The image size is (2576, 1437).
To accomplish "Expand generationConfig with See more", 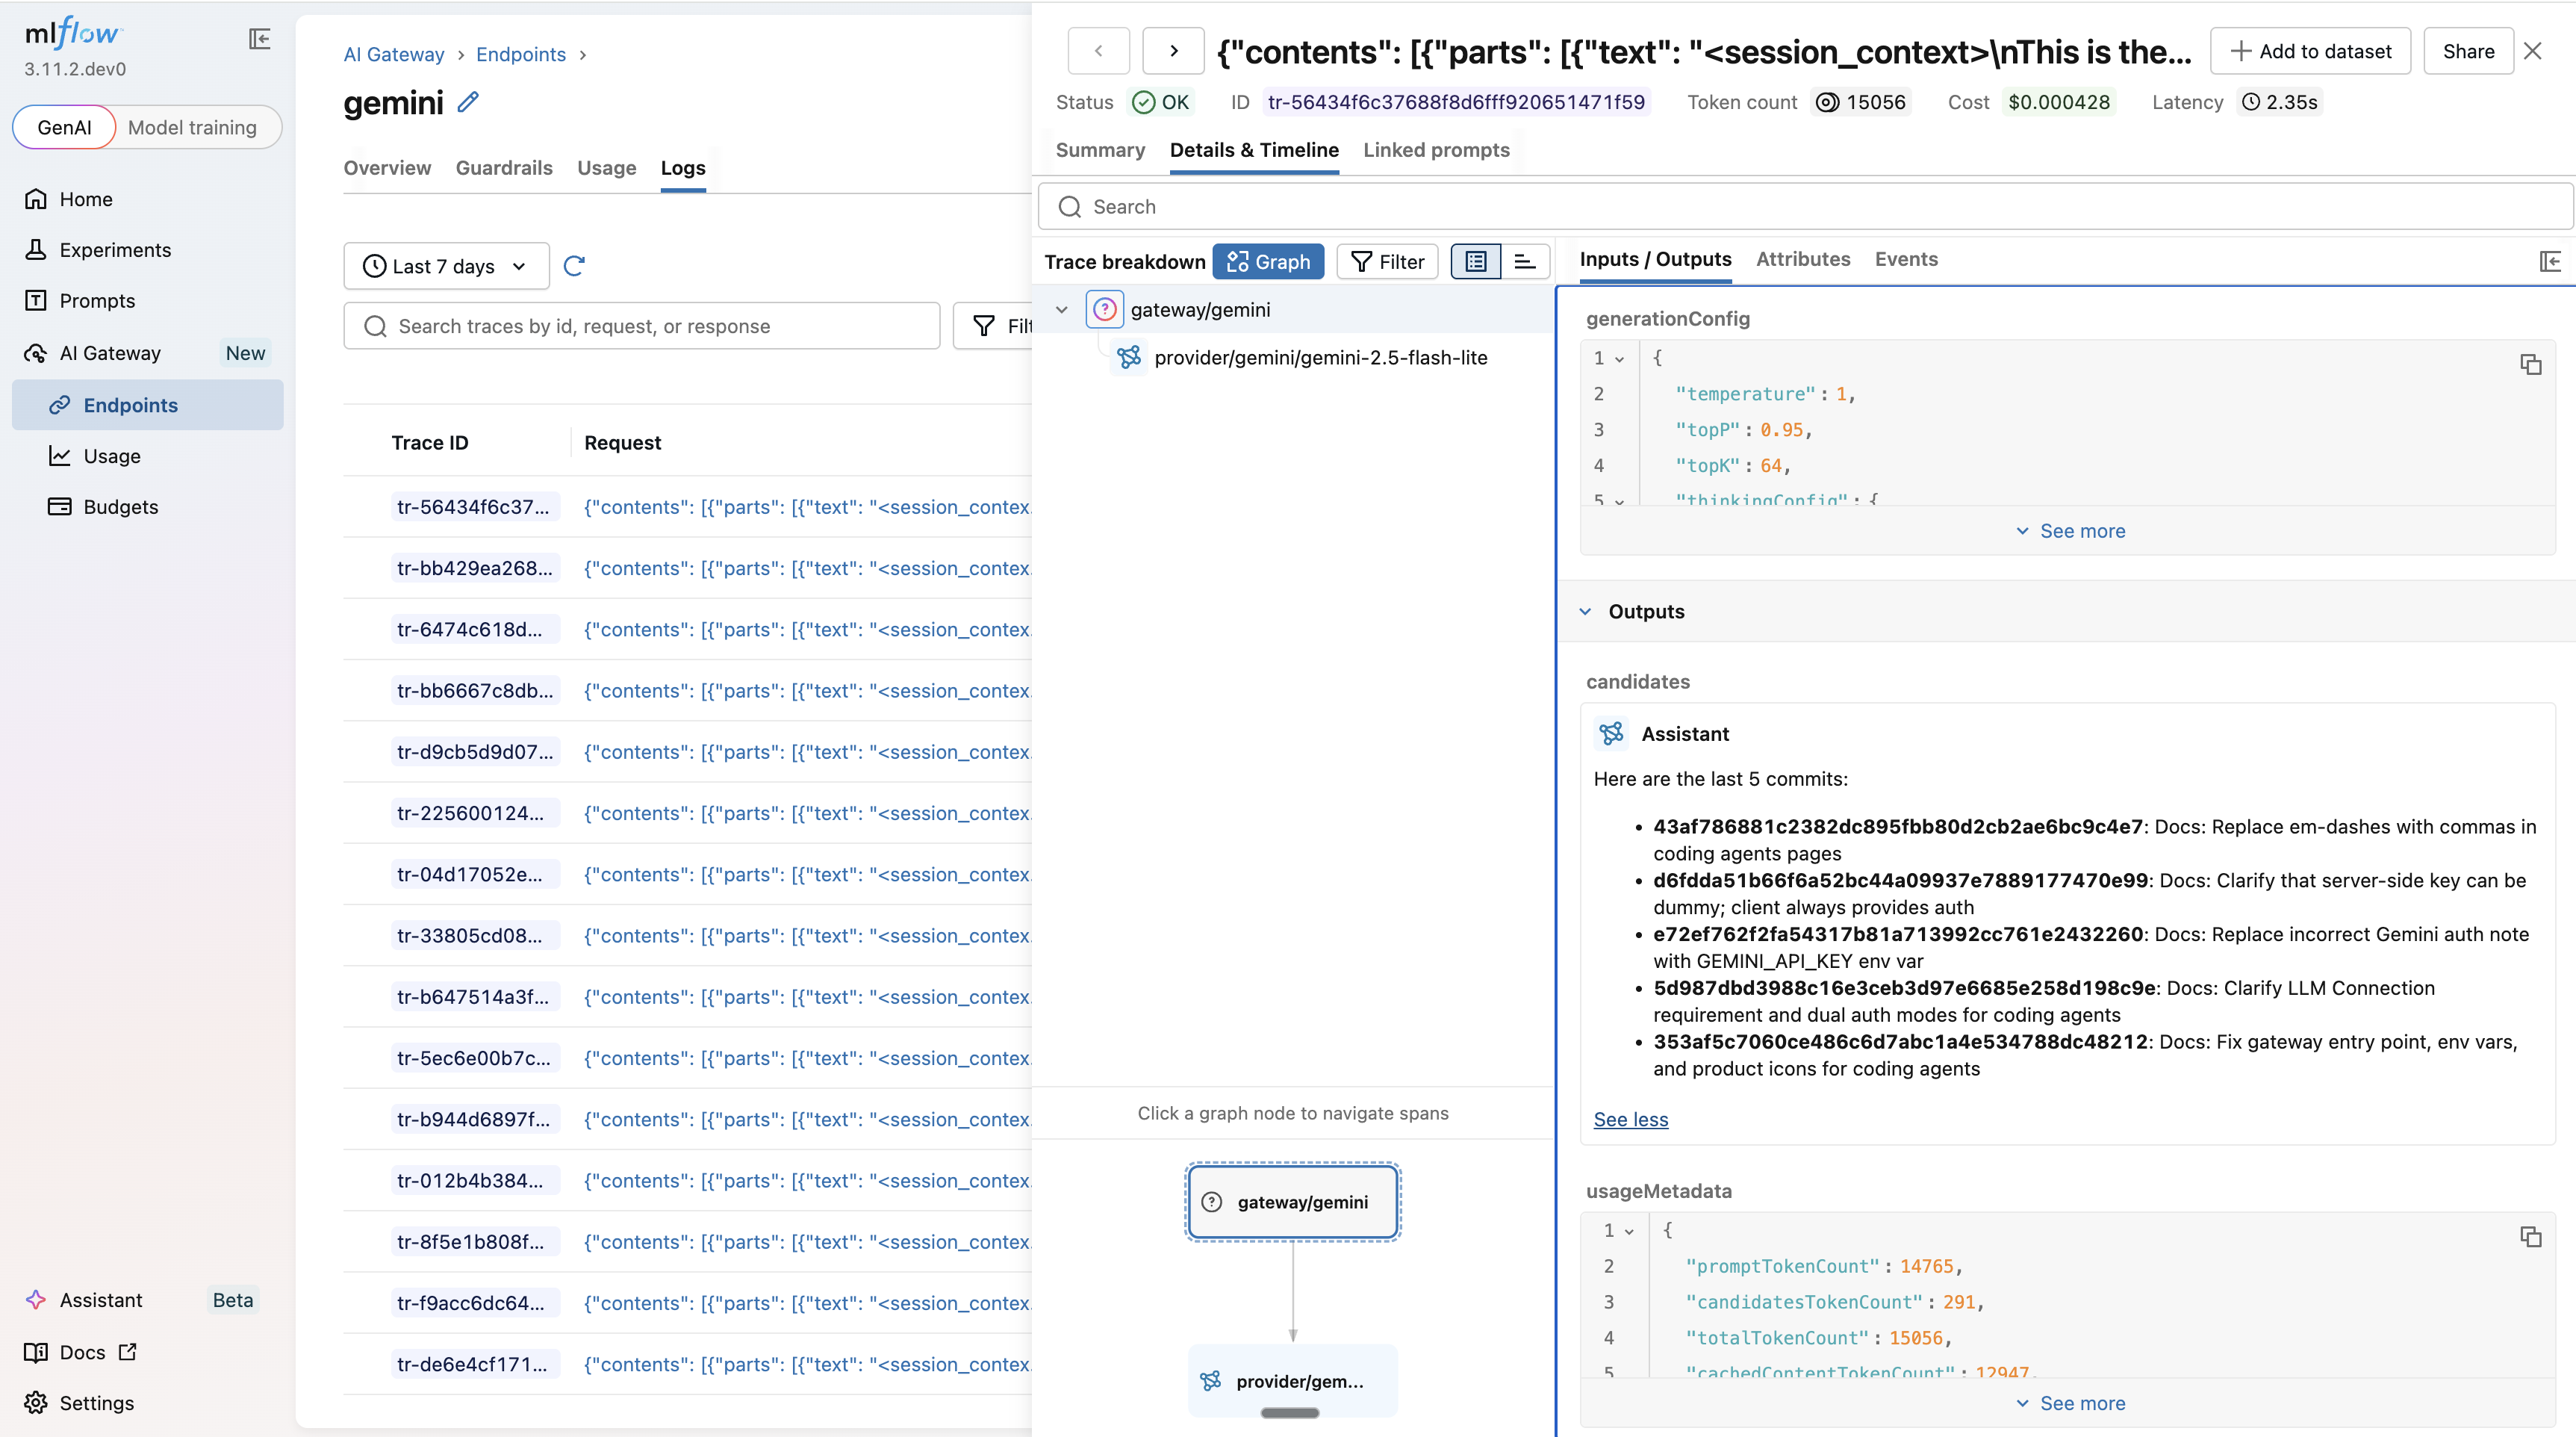I will 2069,531.
